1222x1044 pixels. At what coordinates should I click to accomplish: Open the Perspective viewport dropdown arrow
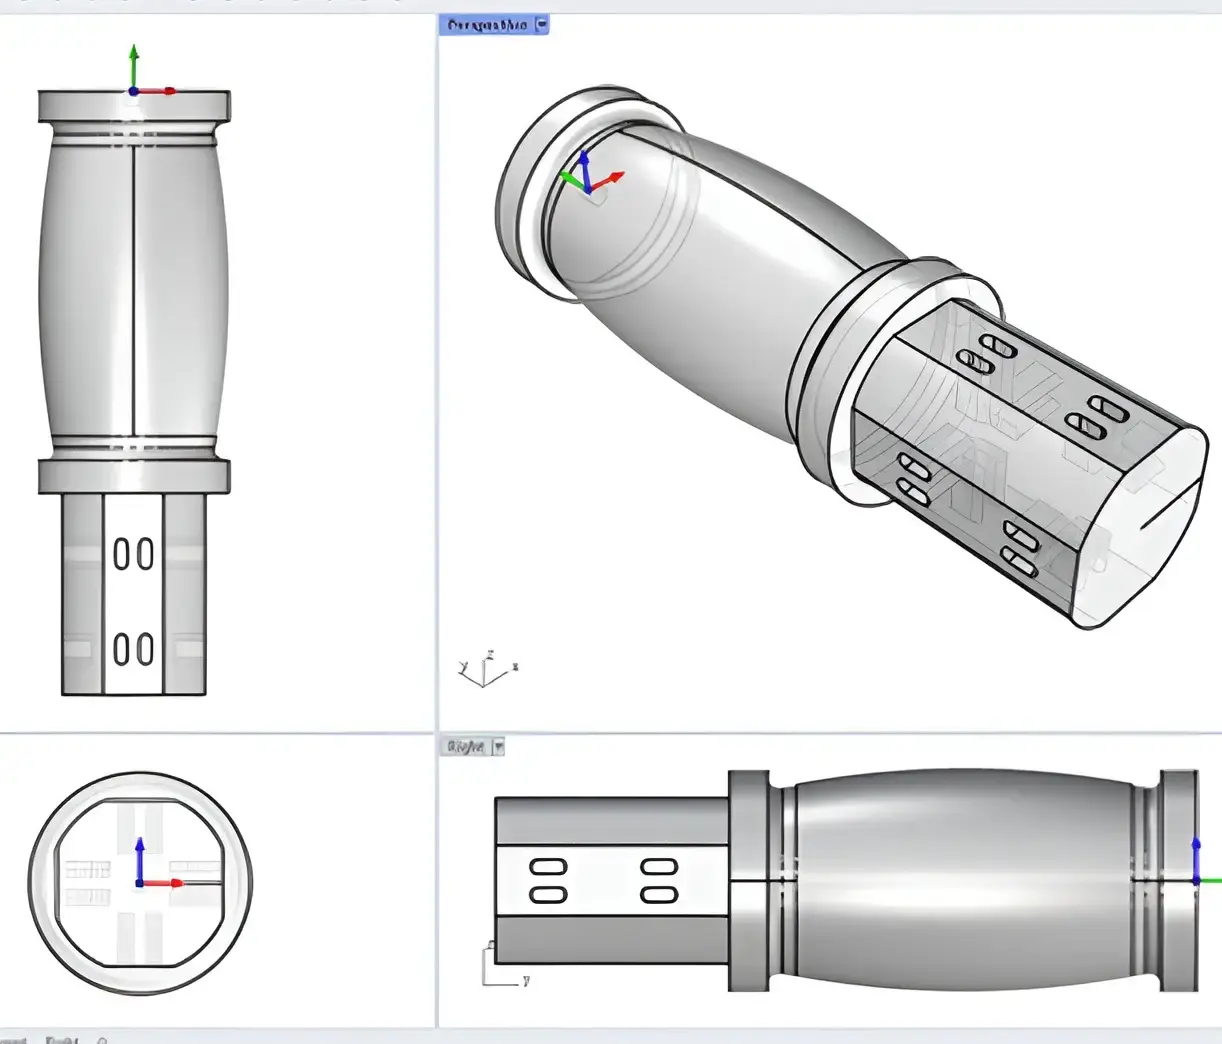pyautogui.click(x=542, y=24)
